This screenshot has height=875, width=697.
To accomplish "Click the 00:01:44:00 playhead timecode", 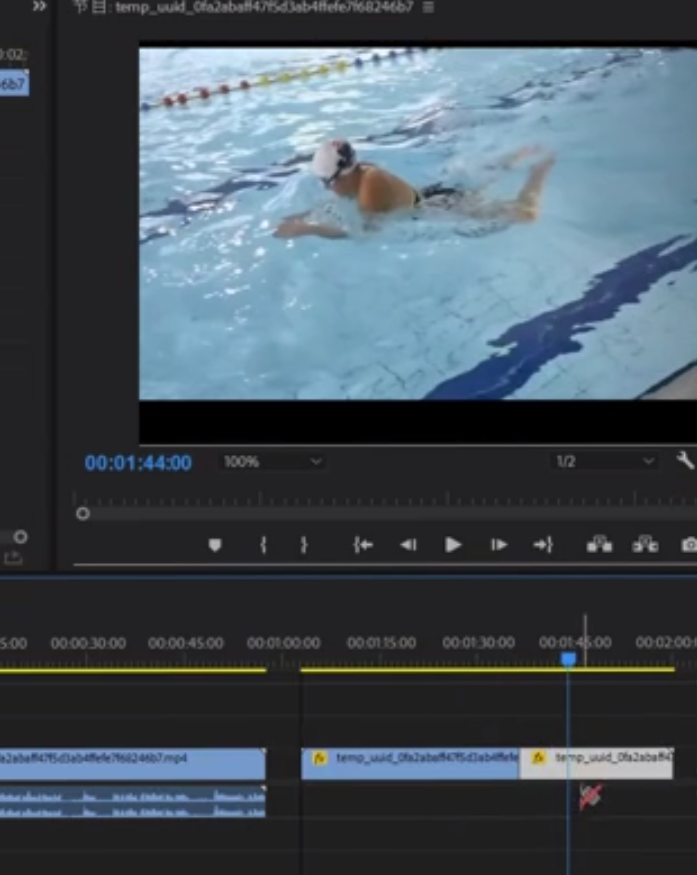I will pos(138,463).
